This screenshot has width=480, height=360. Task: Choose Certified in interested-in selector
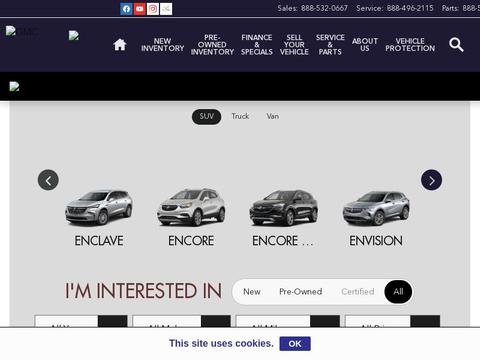pos(358,292)
